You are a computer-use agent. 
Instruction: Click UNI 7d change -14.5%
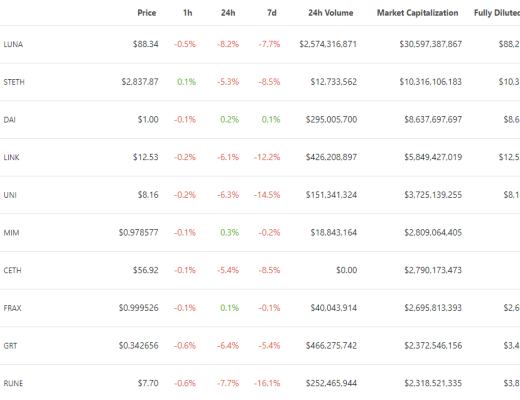pyautogui.click(x=267, y=195)
